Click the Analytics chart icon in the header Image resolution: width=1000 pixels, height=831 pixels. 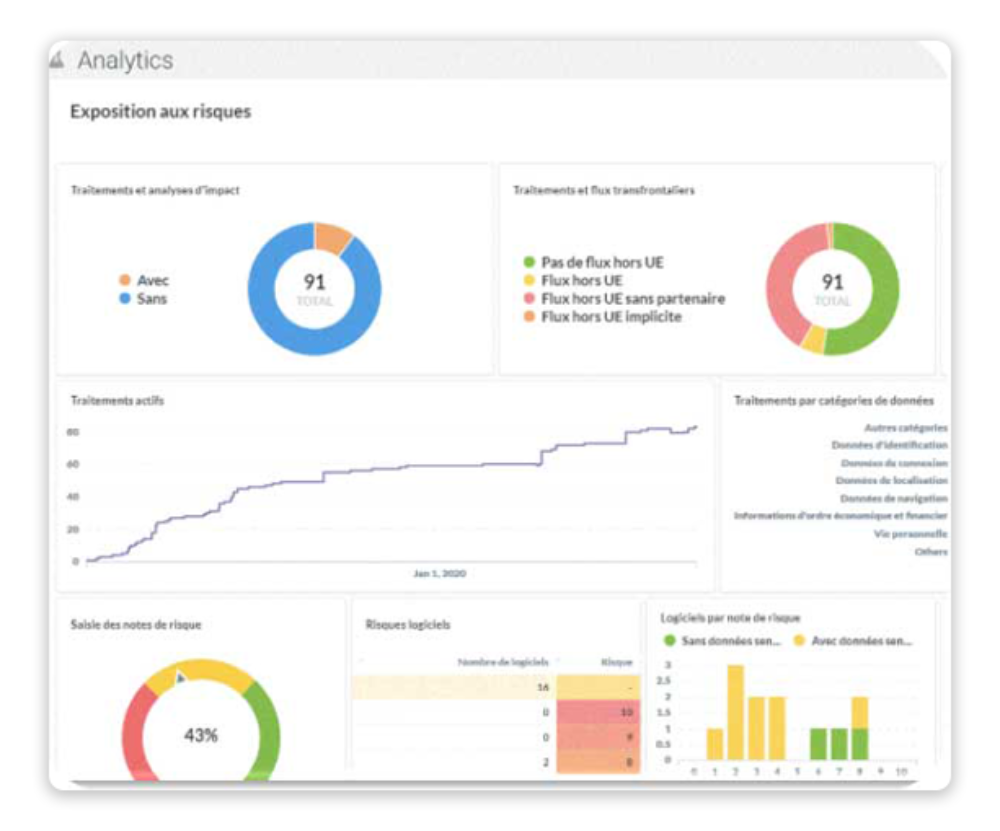57,61
